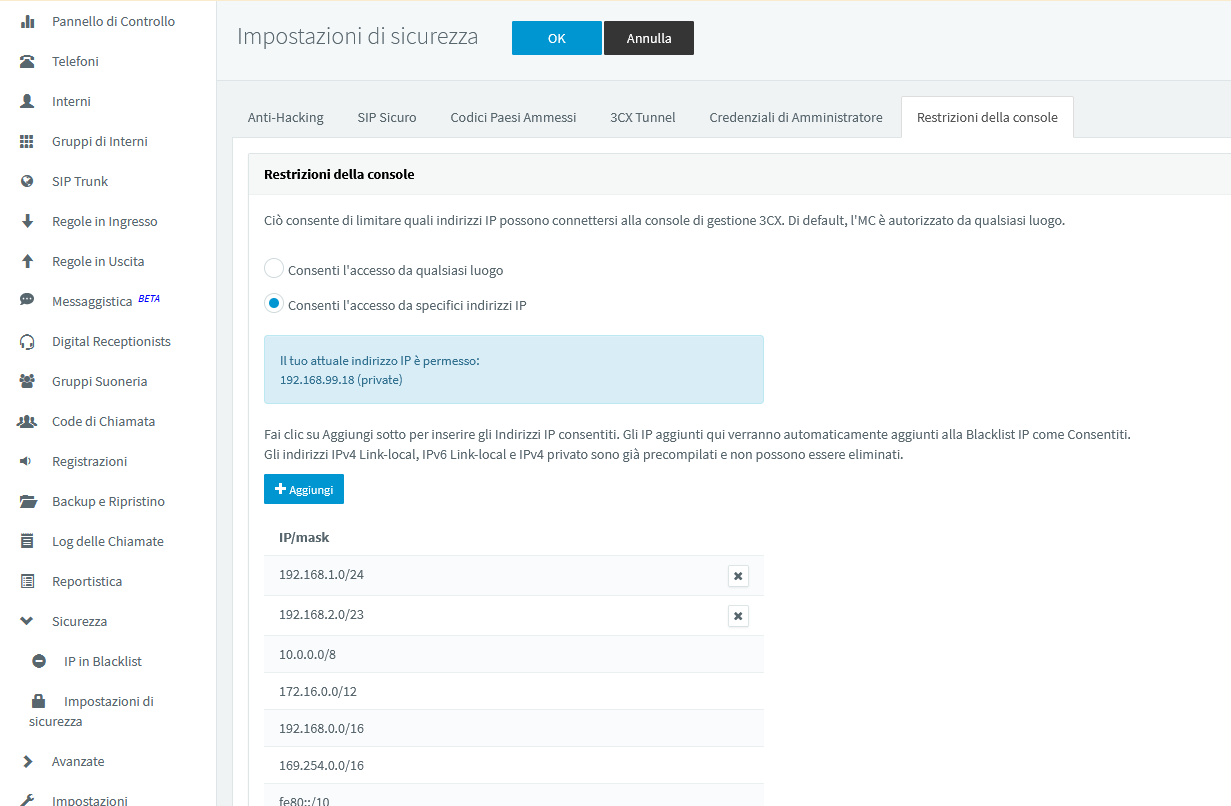Viewport: 1231px width, 806px height.
Task: Click the Annulla button
Action: pyautogui.click(x=648, y=38)
